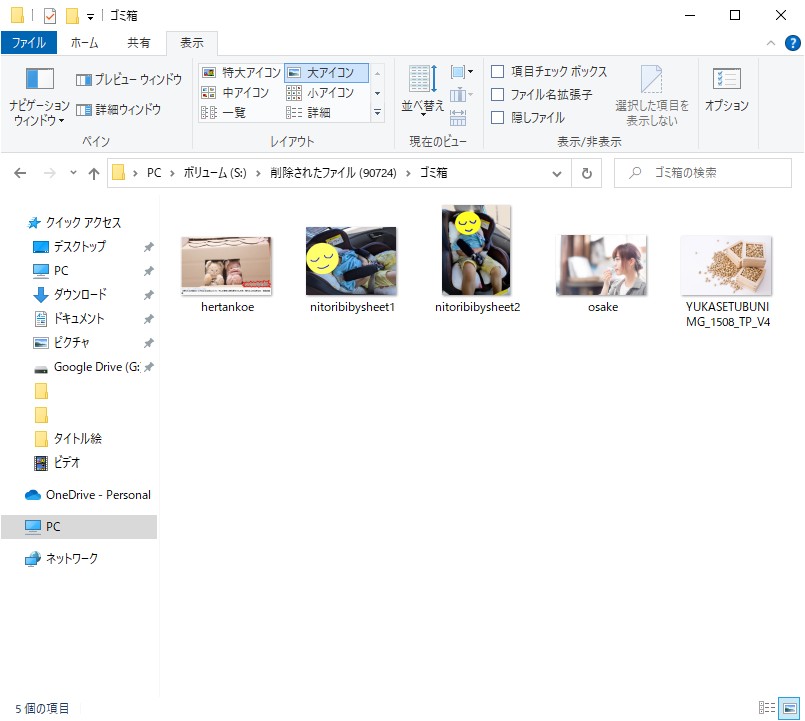
Task: Open the ファイル menu tab
Action: pyautogui.click(x=28, y=43)
